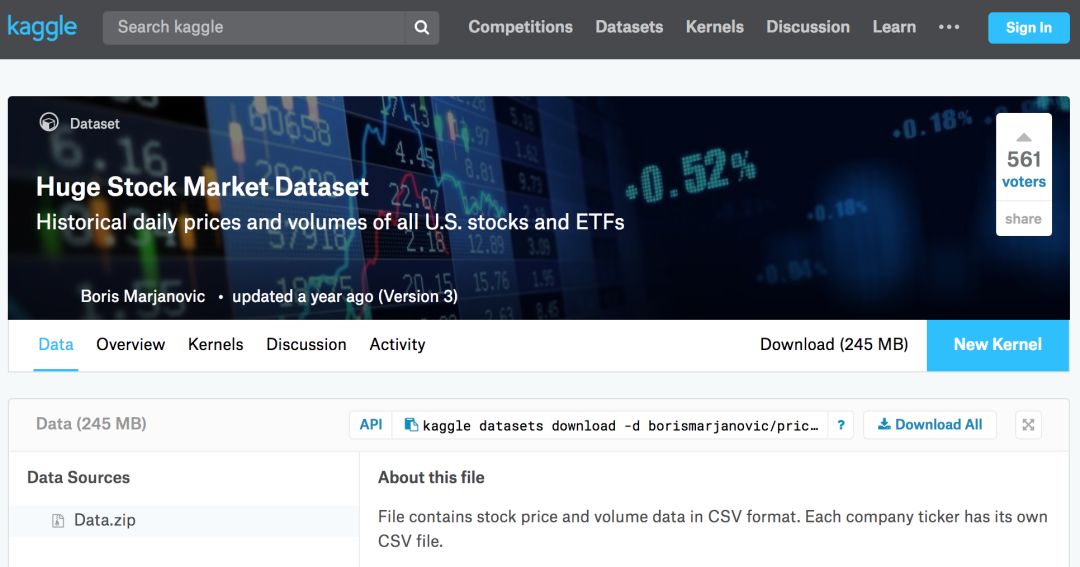Click into the Search kaggle field

(x=255, y=27)
